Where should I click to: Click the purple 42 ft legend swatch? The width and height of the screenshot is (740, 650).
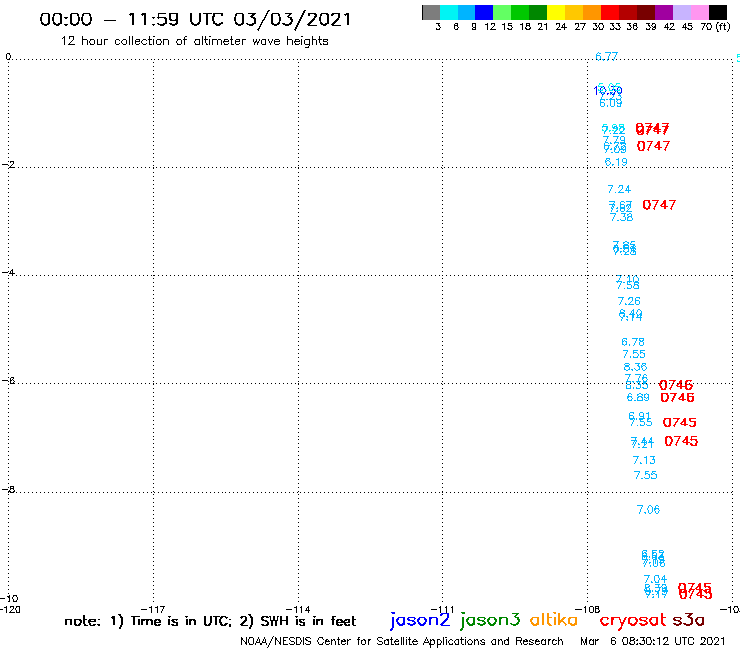(664, 12)
